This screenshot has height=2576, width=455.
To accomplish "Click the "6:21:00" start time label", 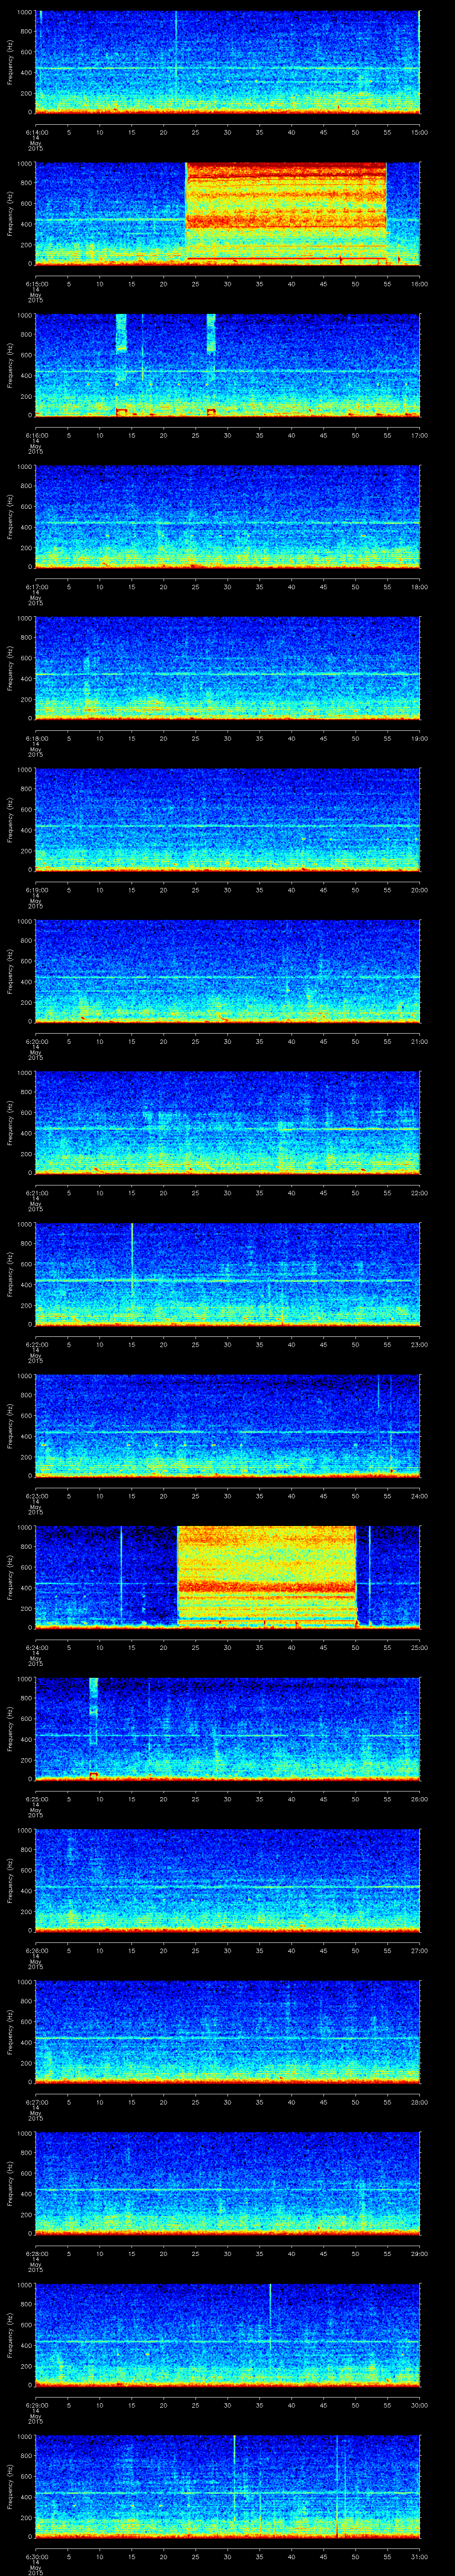I will pos(36,1193).
